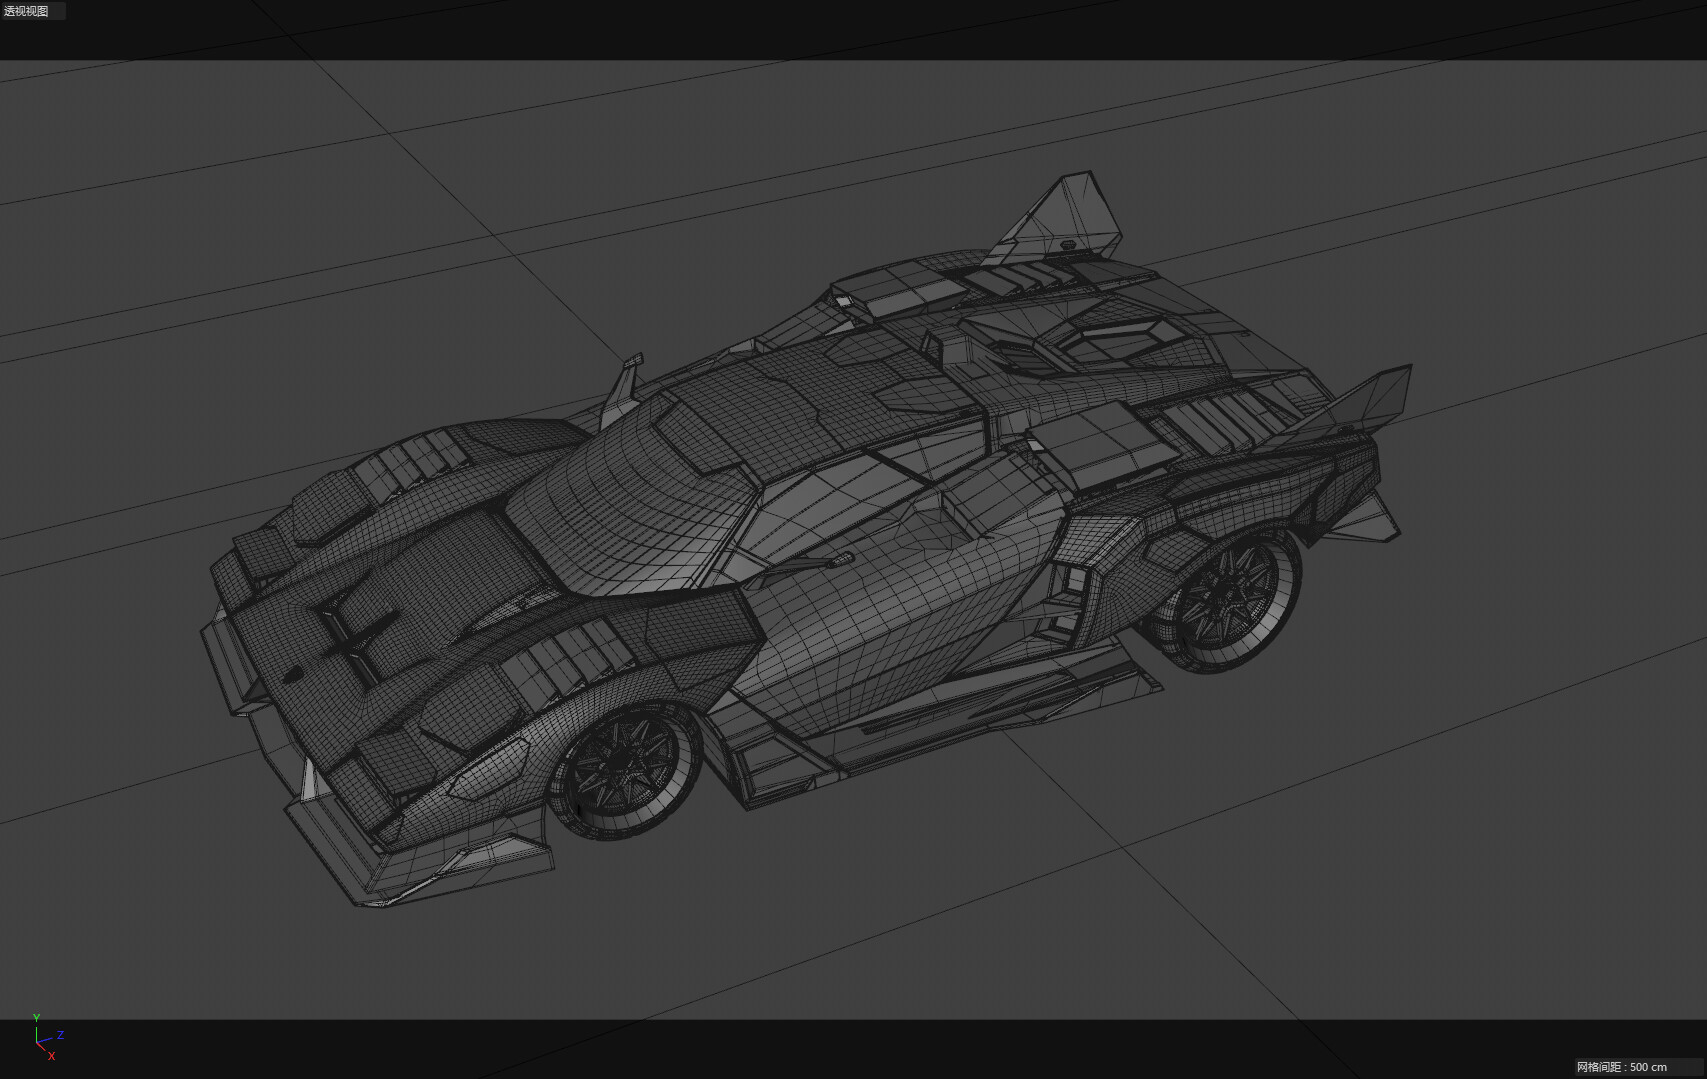Viewport: 1707px width, 1079px height.
Task: Click the Y axis on the orientation gizmo
Action: [x=38, y=1017]
